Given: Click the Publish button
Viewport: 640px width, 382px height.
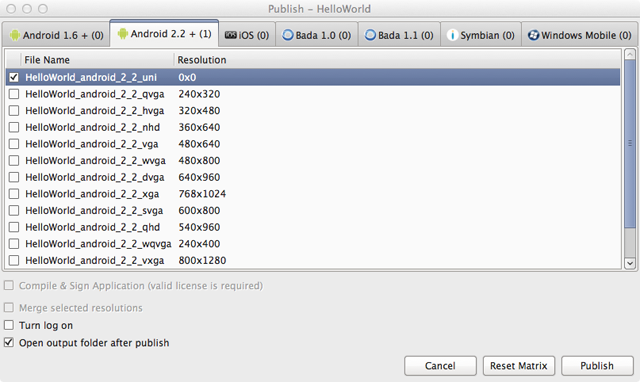Looking at the screenshot, I should coord(597,366).
